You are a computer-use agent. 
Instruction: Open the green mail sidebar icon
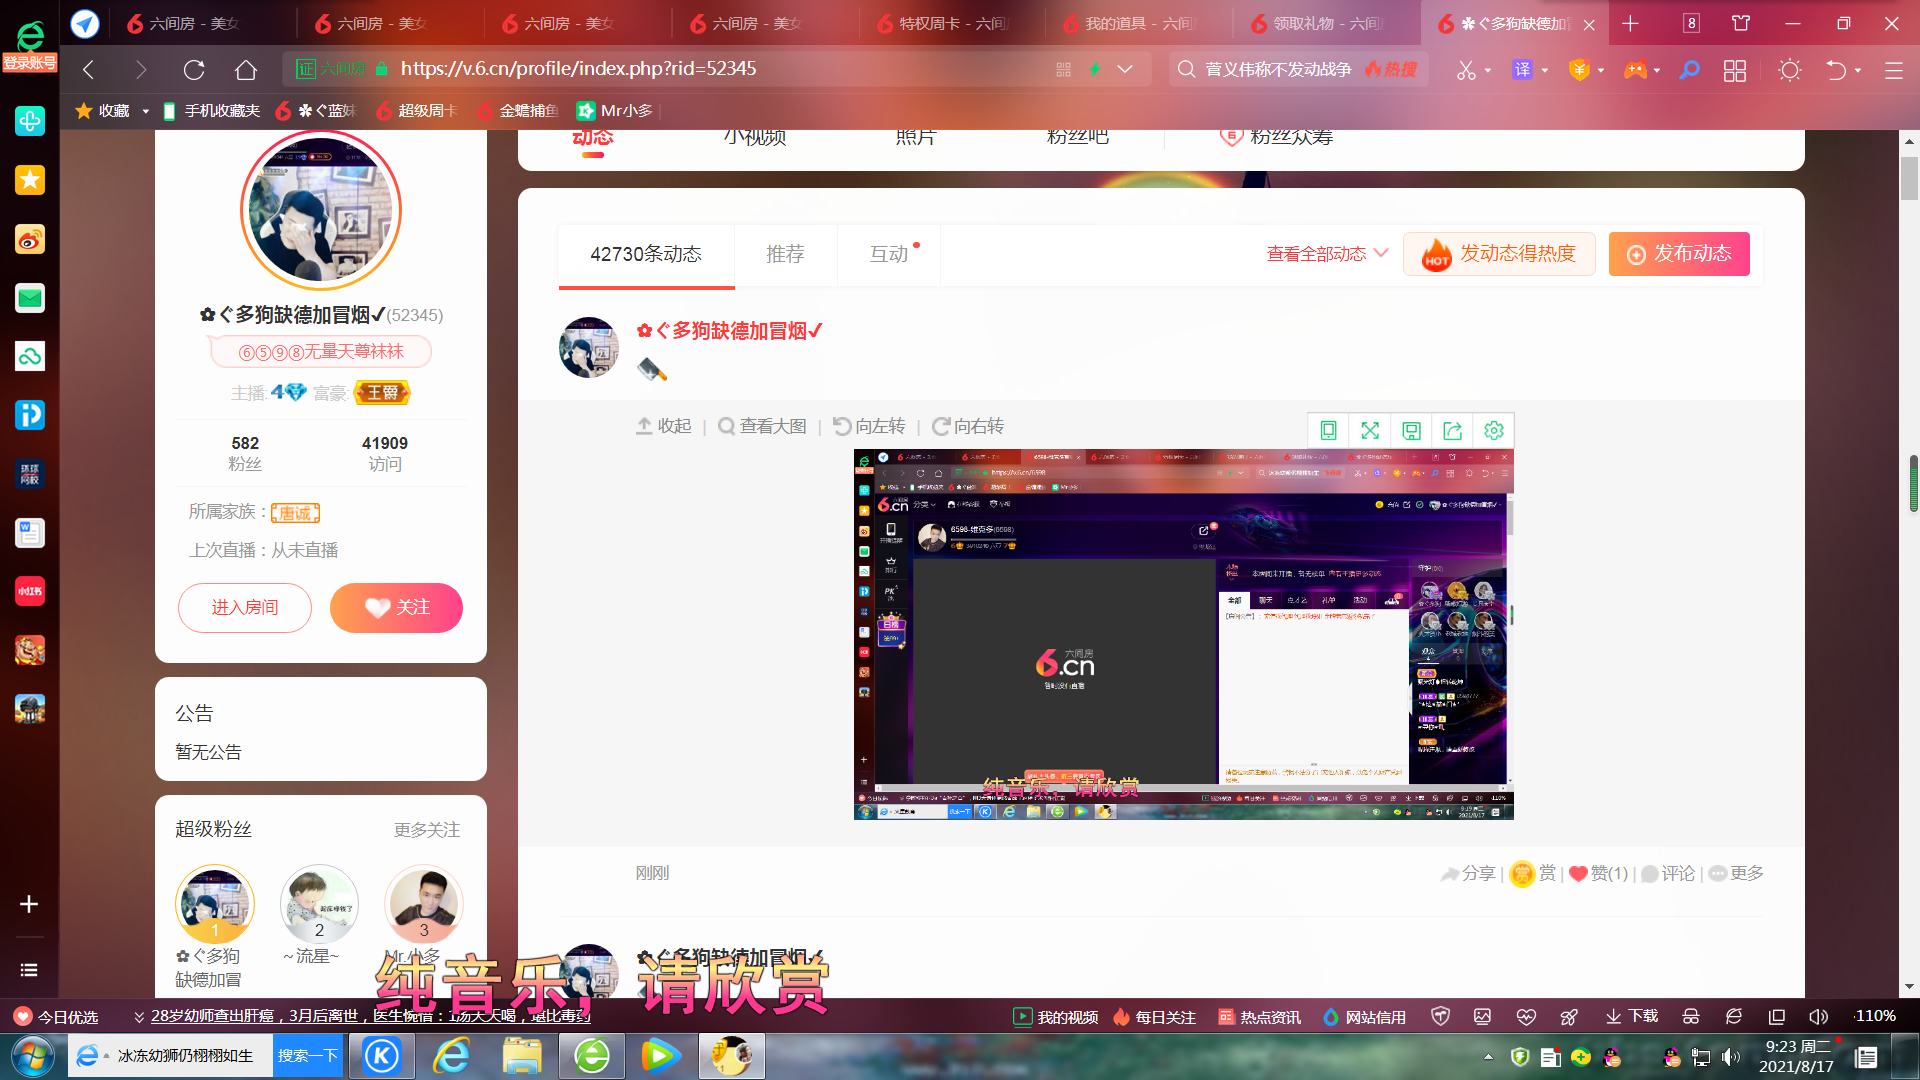[x=30, y=298]
